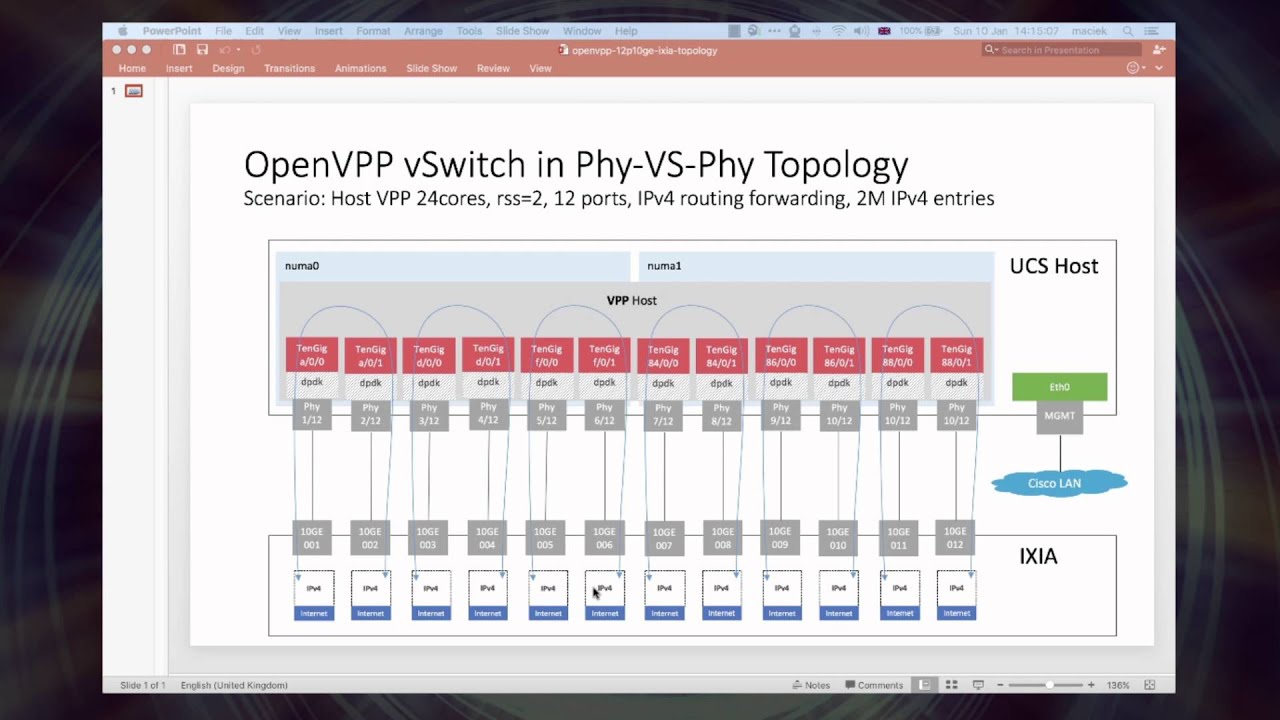
Task: Open the share presentation icon
Action: (x=1159, y=49)
